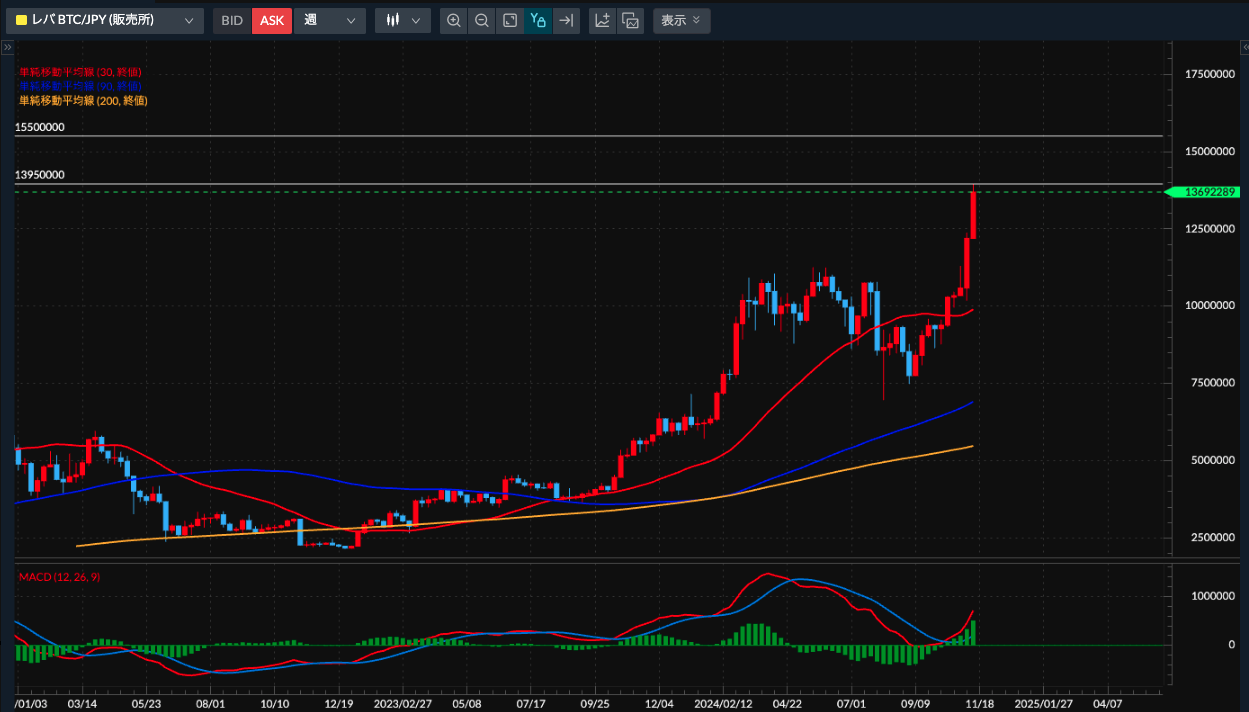Click the 17500000 price axis label
Image resolution: width=1249 pixels, height=712 pixels.
[x=1210, y=74]
